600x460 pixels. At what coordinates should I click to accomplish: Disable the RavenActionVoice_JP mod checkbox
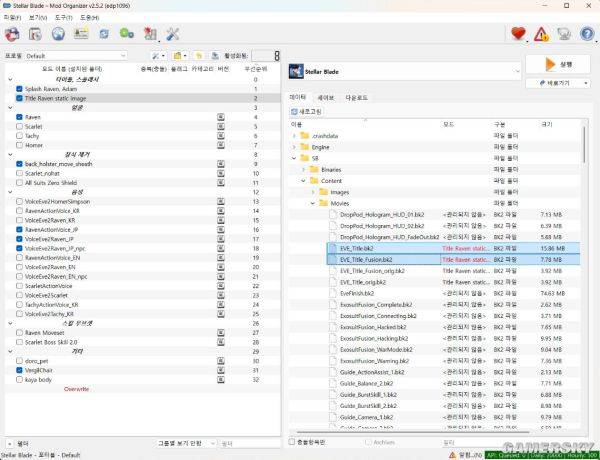[20, 230]
